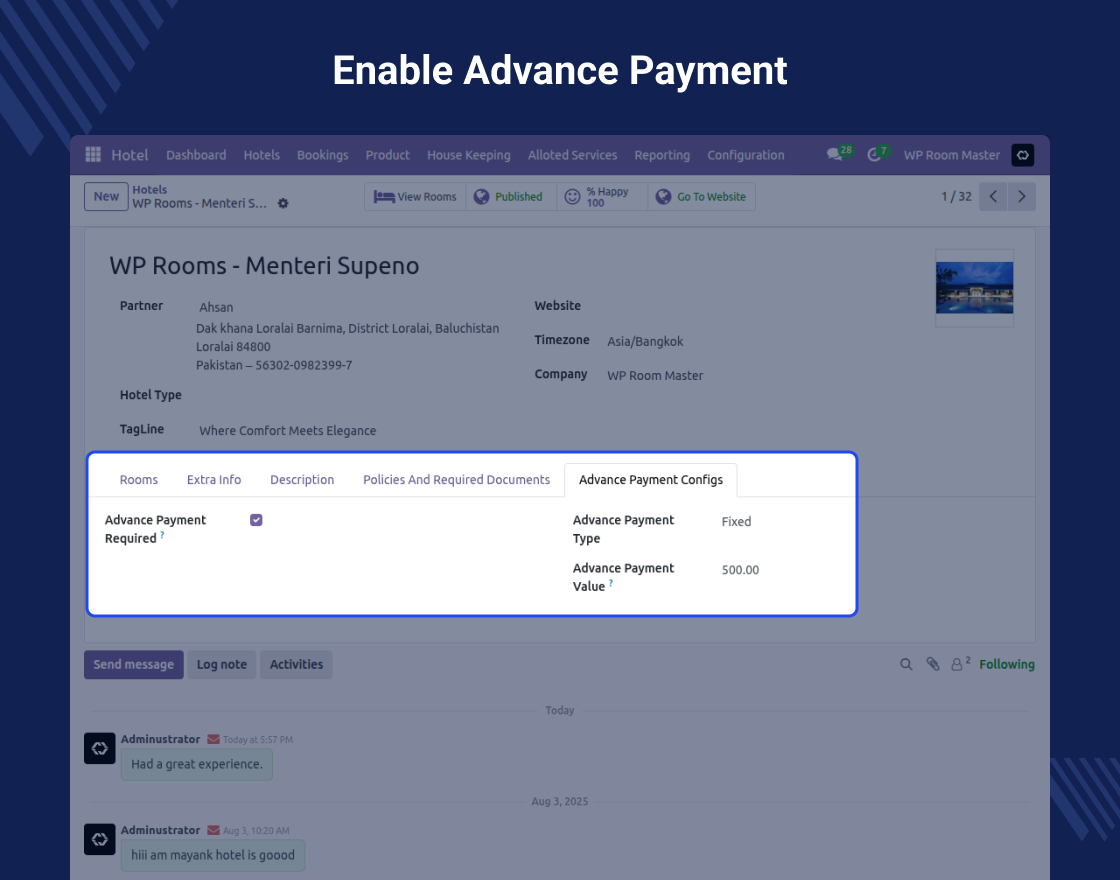Click the Go To Website button
1120x880 pixels.
(701, 197)
